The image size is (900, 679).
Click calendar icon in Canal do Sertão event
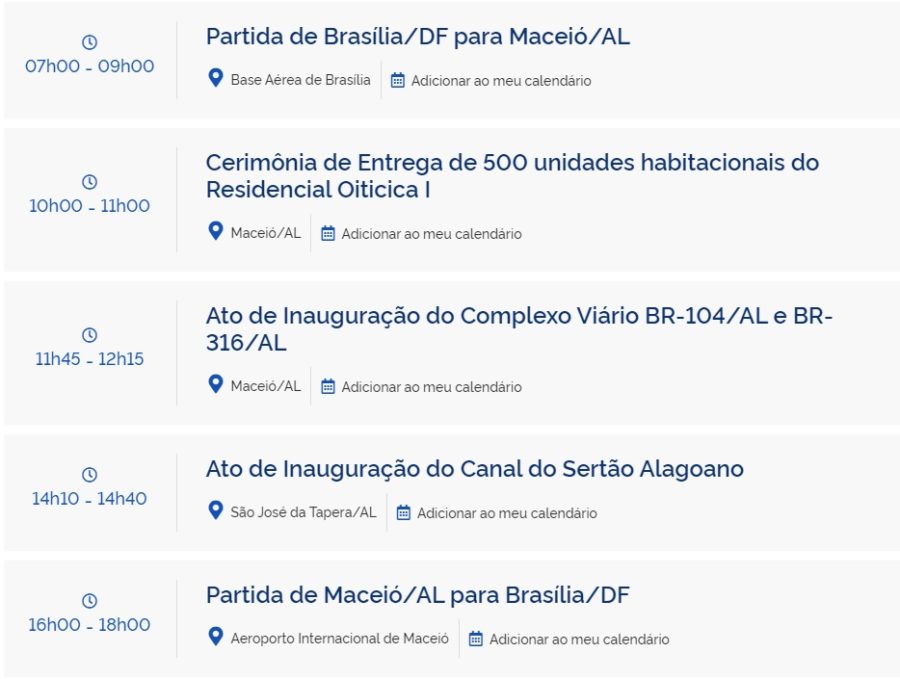pyautogui.click(x=403, y=513)
